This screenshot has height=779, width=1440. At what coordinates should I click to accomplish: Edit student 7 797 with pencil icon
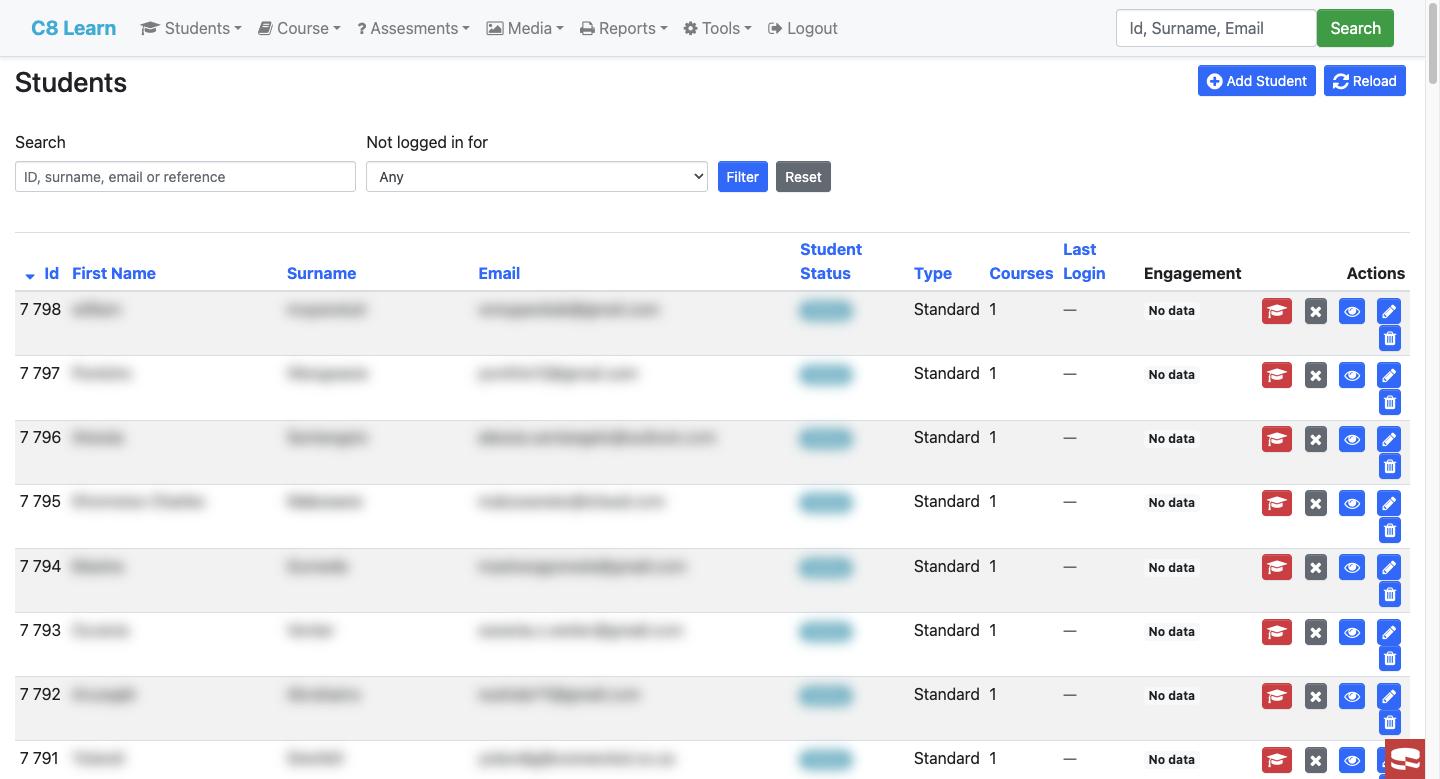[1389, 375]
